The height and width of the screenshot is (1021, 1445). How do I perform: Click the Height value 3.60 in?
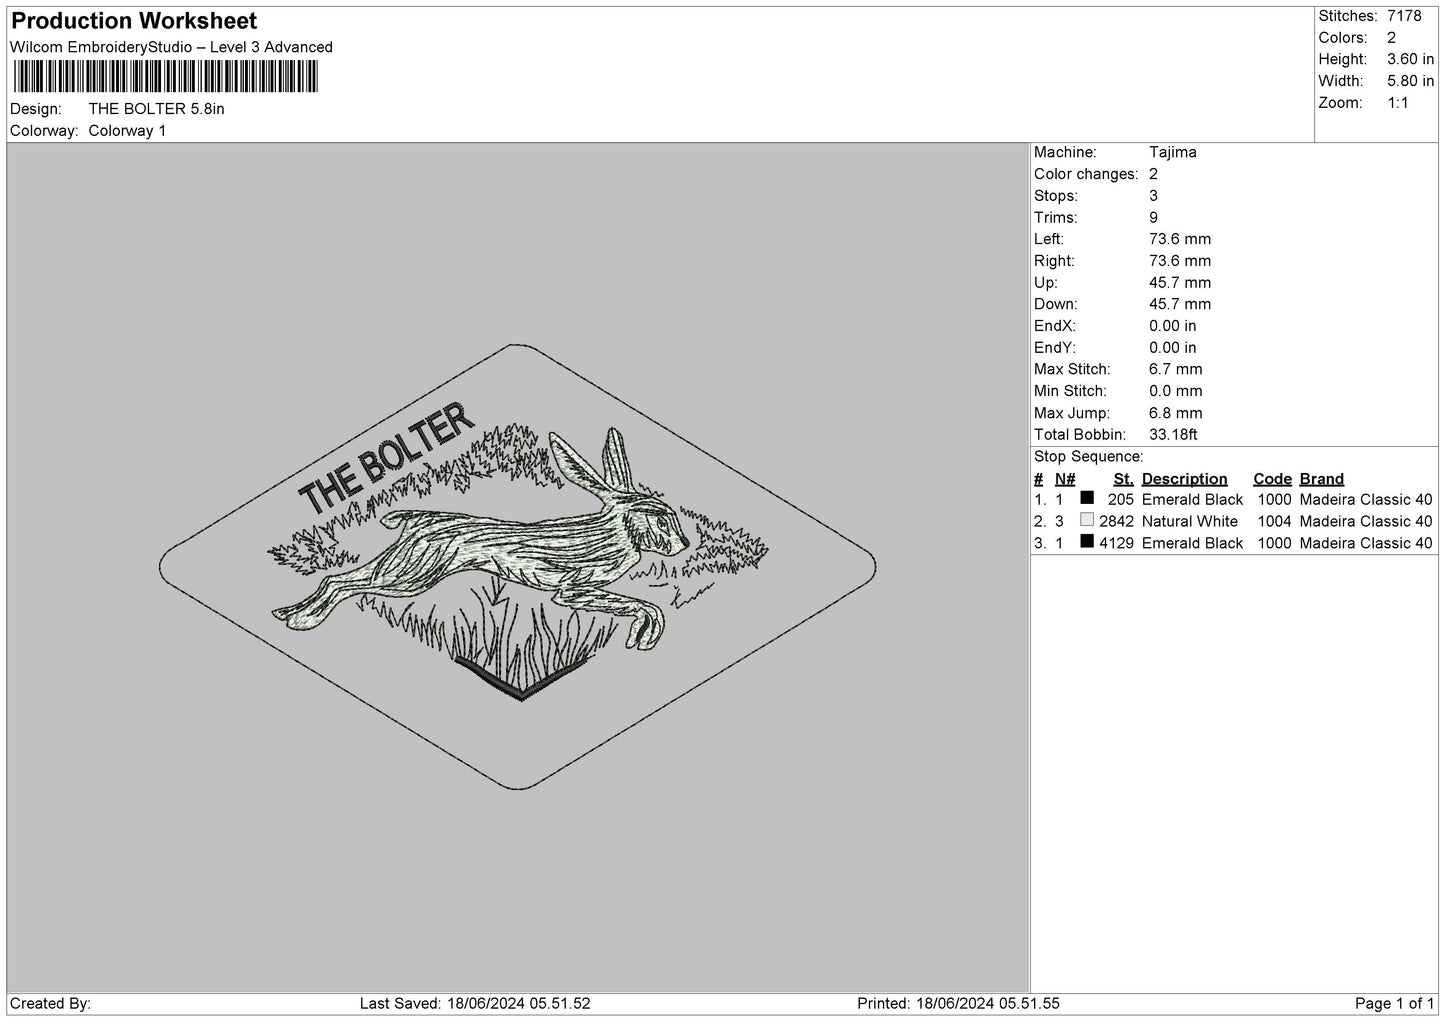point(1410,60)
